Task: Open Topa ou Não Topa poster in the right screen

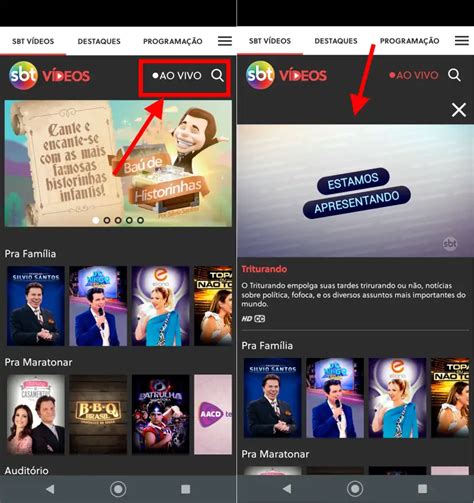Action: click(x=450, y=398)
